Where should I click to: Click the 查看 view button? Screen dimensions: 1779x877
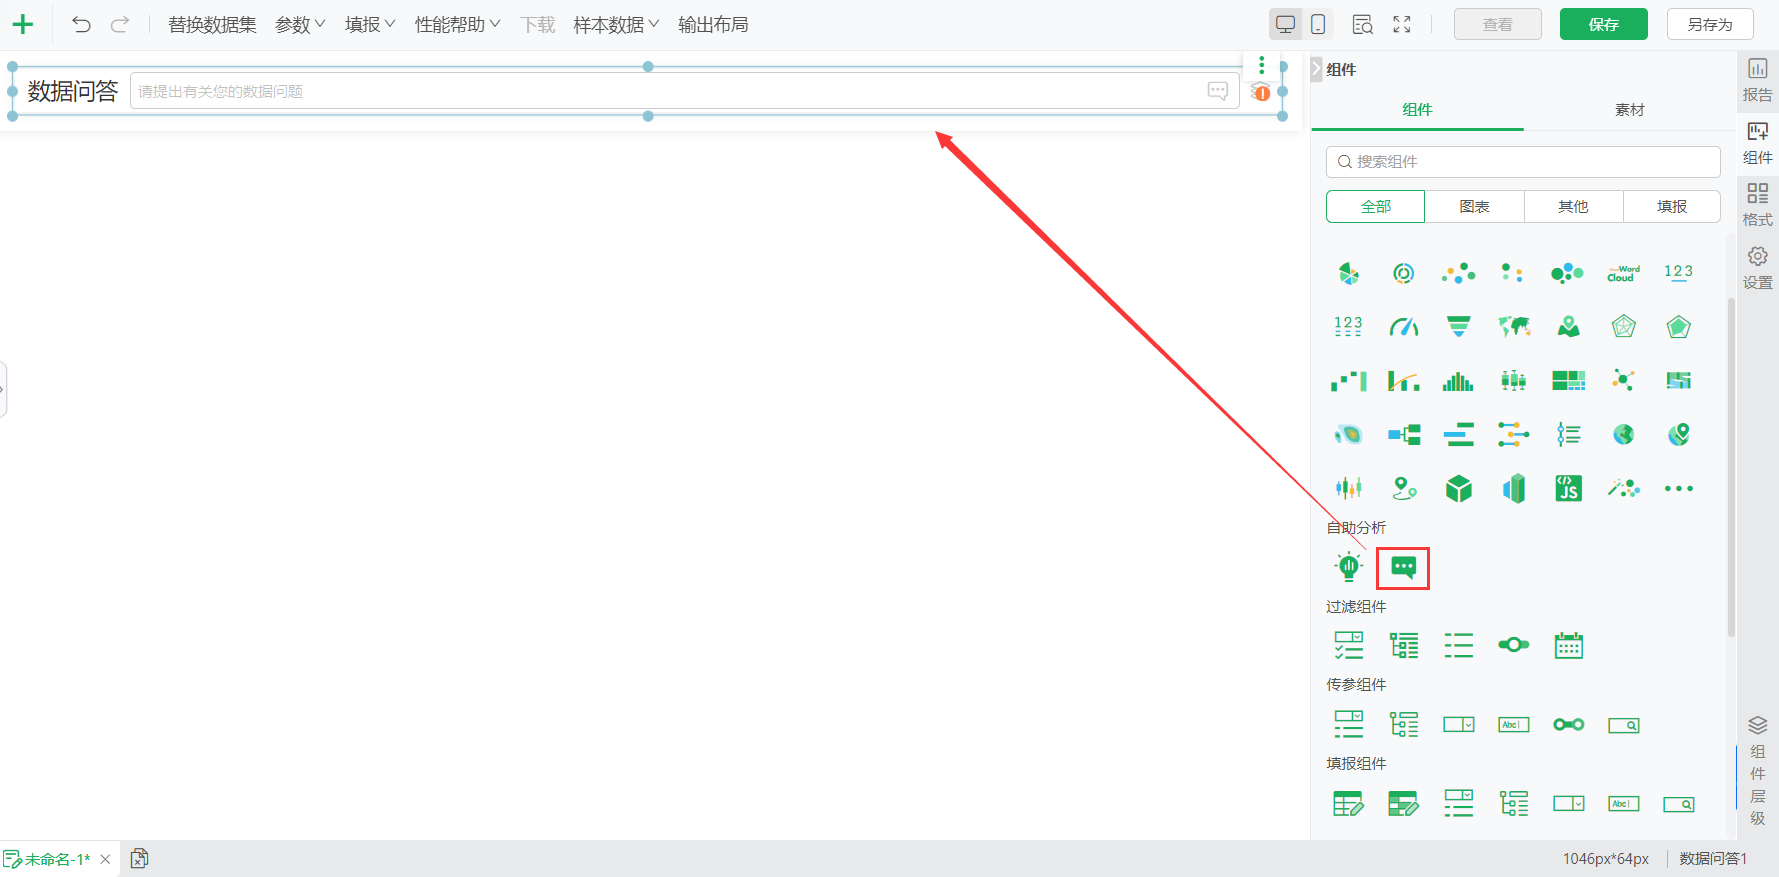pyautogui.click(x=1497, y=25)
